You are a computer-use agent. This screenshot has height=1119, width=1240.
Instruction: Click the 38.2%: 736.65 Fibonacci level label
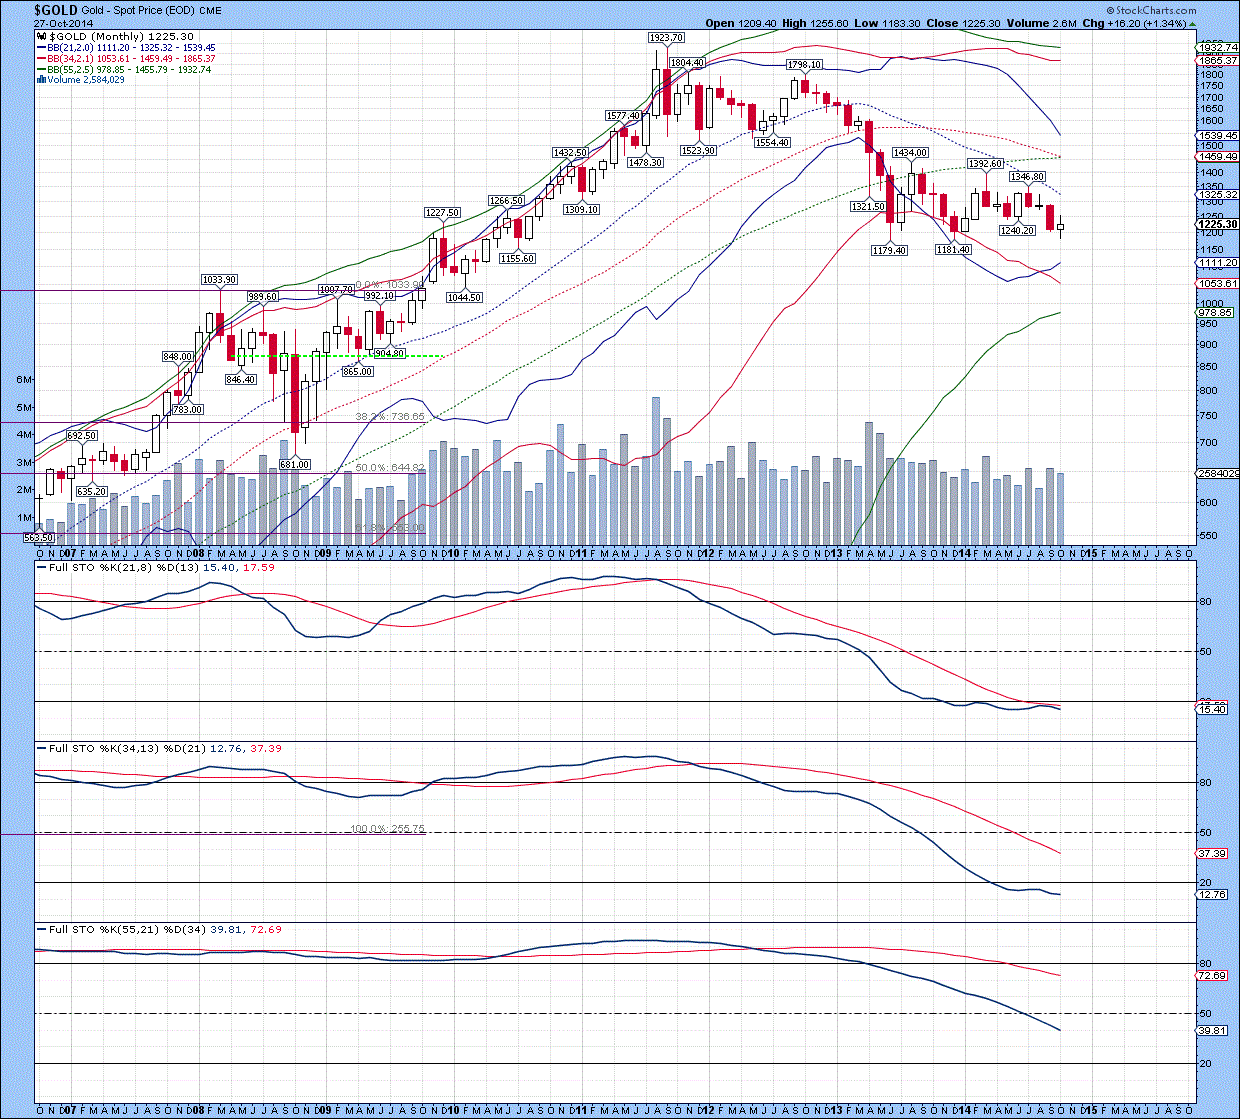coord(390,416)
